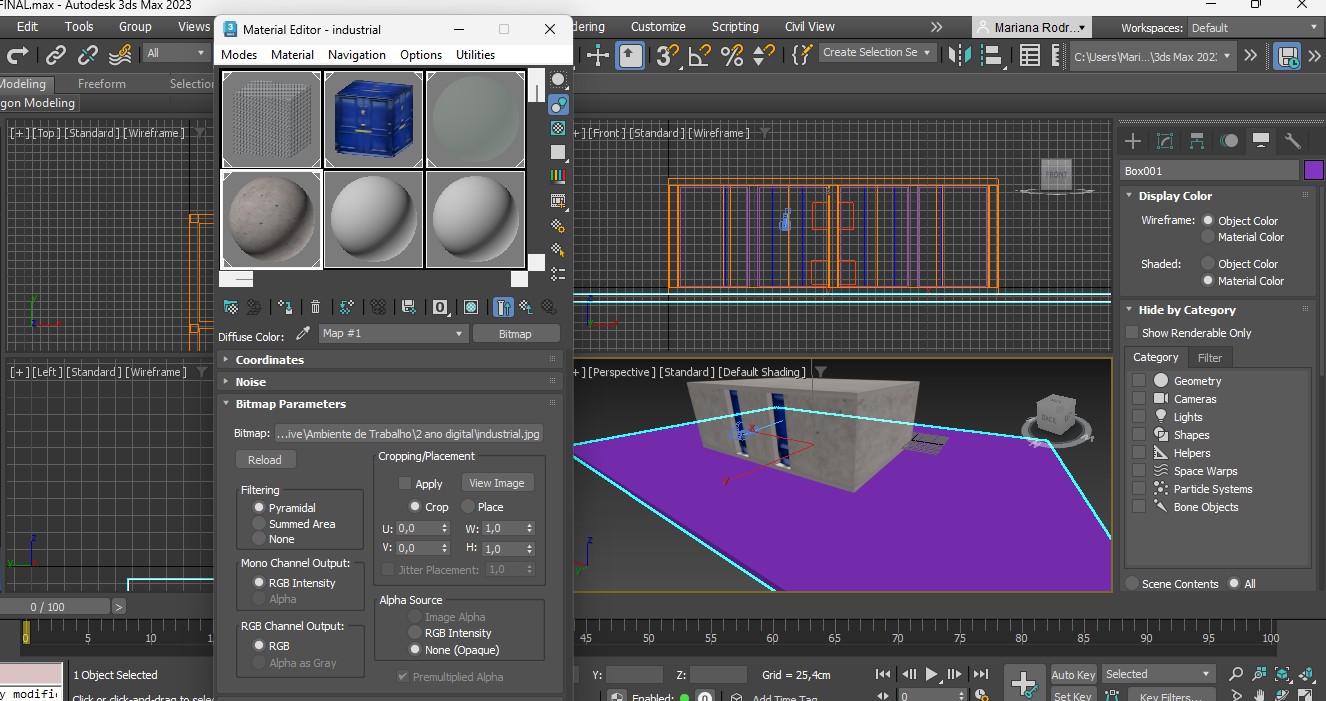Check the Geometry hide category checkbox

[x=1139, y=381]
